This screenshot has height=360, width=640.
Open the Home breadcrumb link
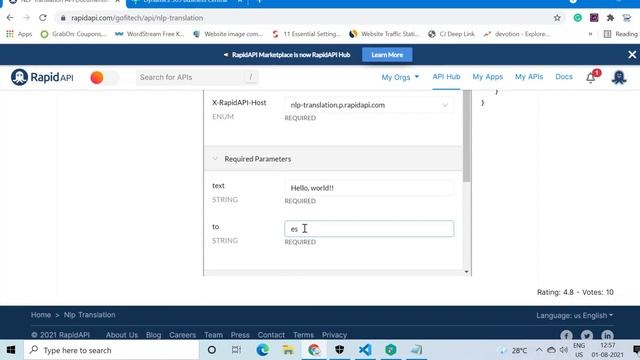41,315
